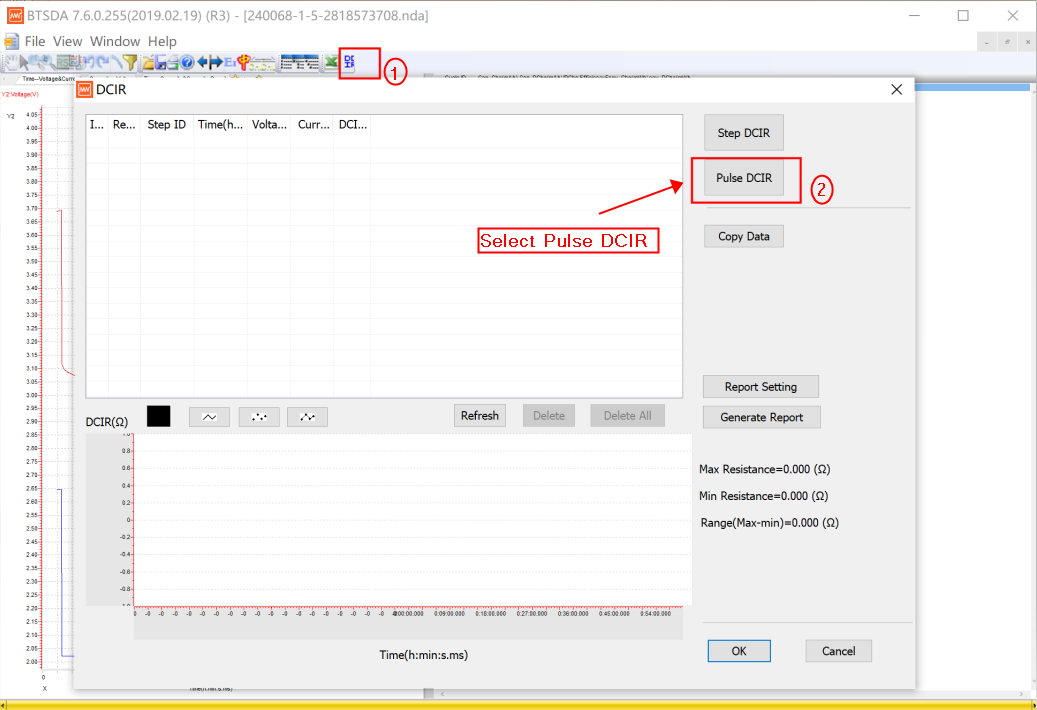This screenshot has width=1037, height=710.
Task: Click the data table grid toolbar icon
Action: point(300,62)
